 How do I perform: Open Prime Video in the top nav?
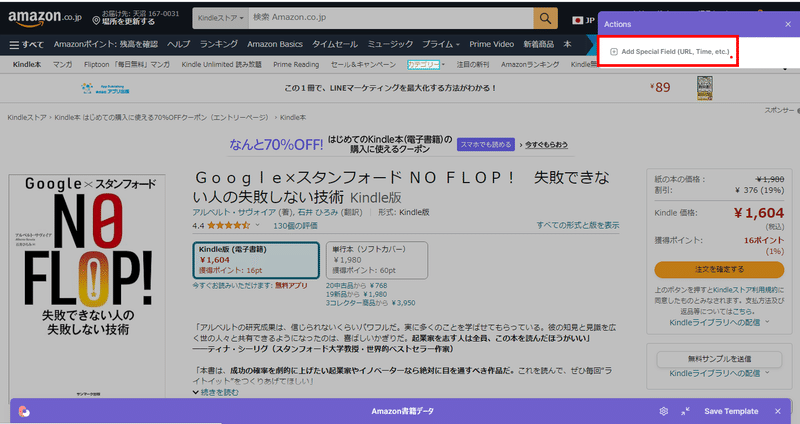coord(491,44)
